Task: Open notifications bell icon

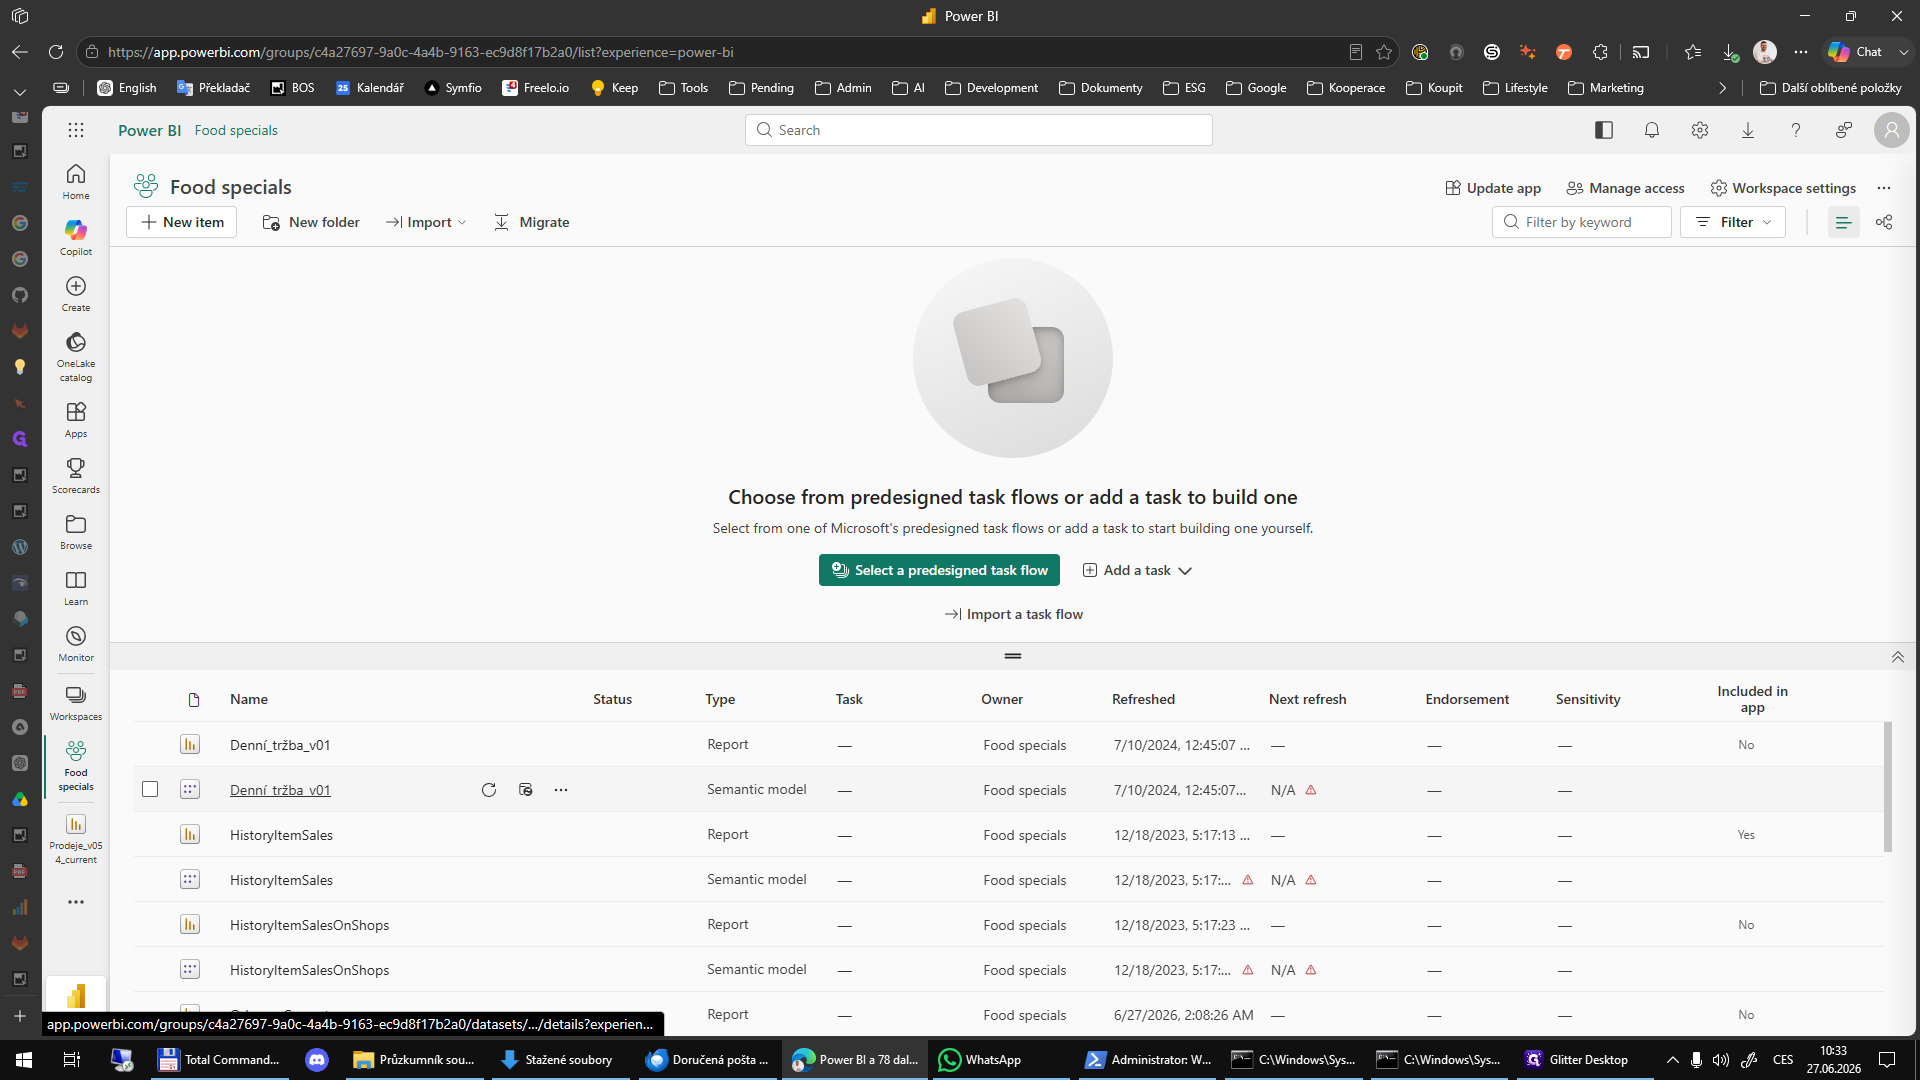Action: (x=1652, y=130)
